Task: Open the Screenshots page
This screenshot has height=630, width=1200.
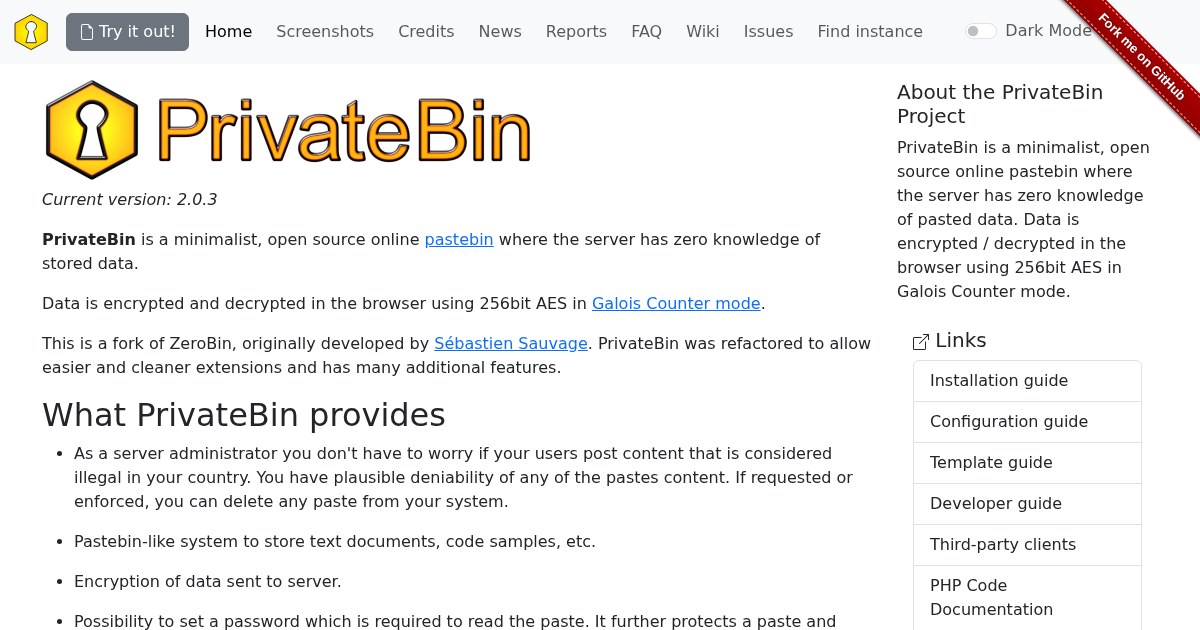Action: 325,32
